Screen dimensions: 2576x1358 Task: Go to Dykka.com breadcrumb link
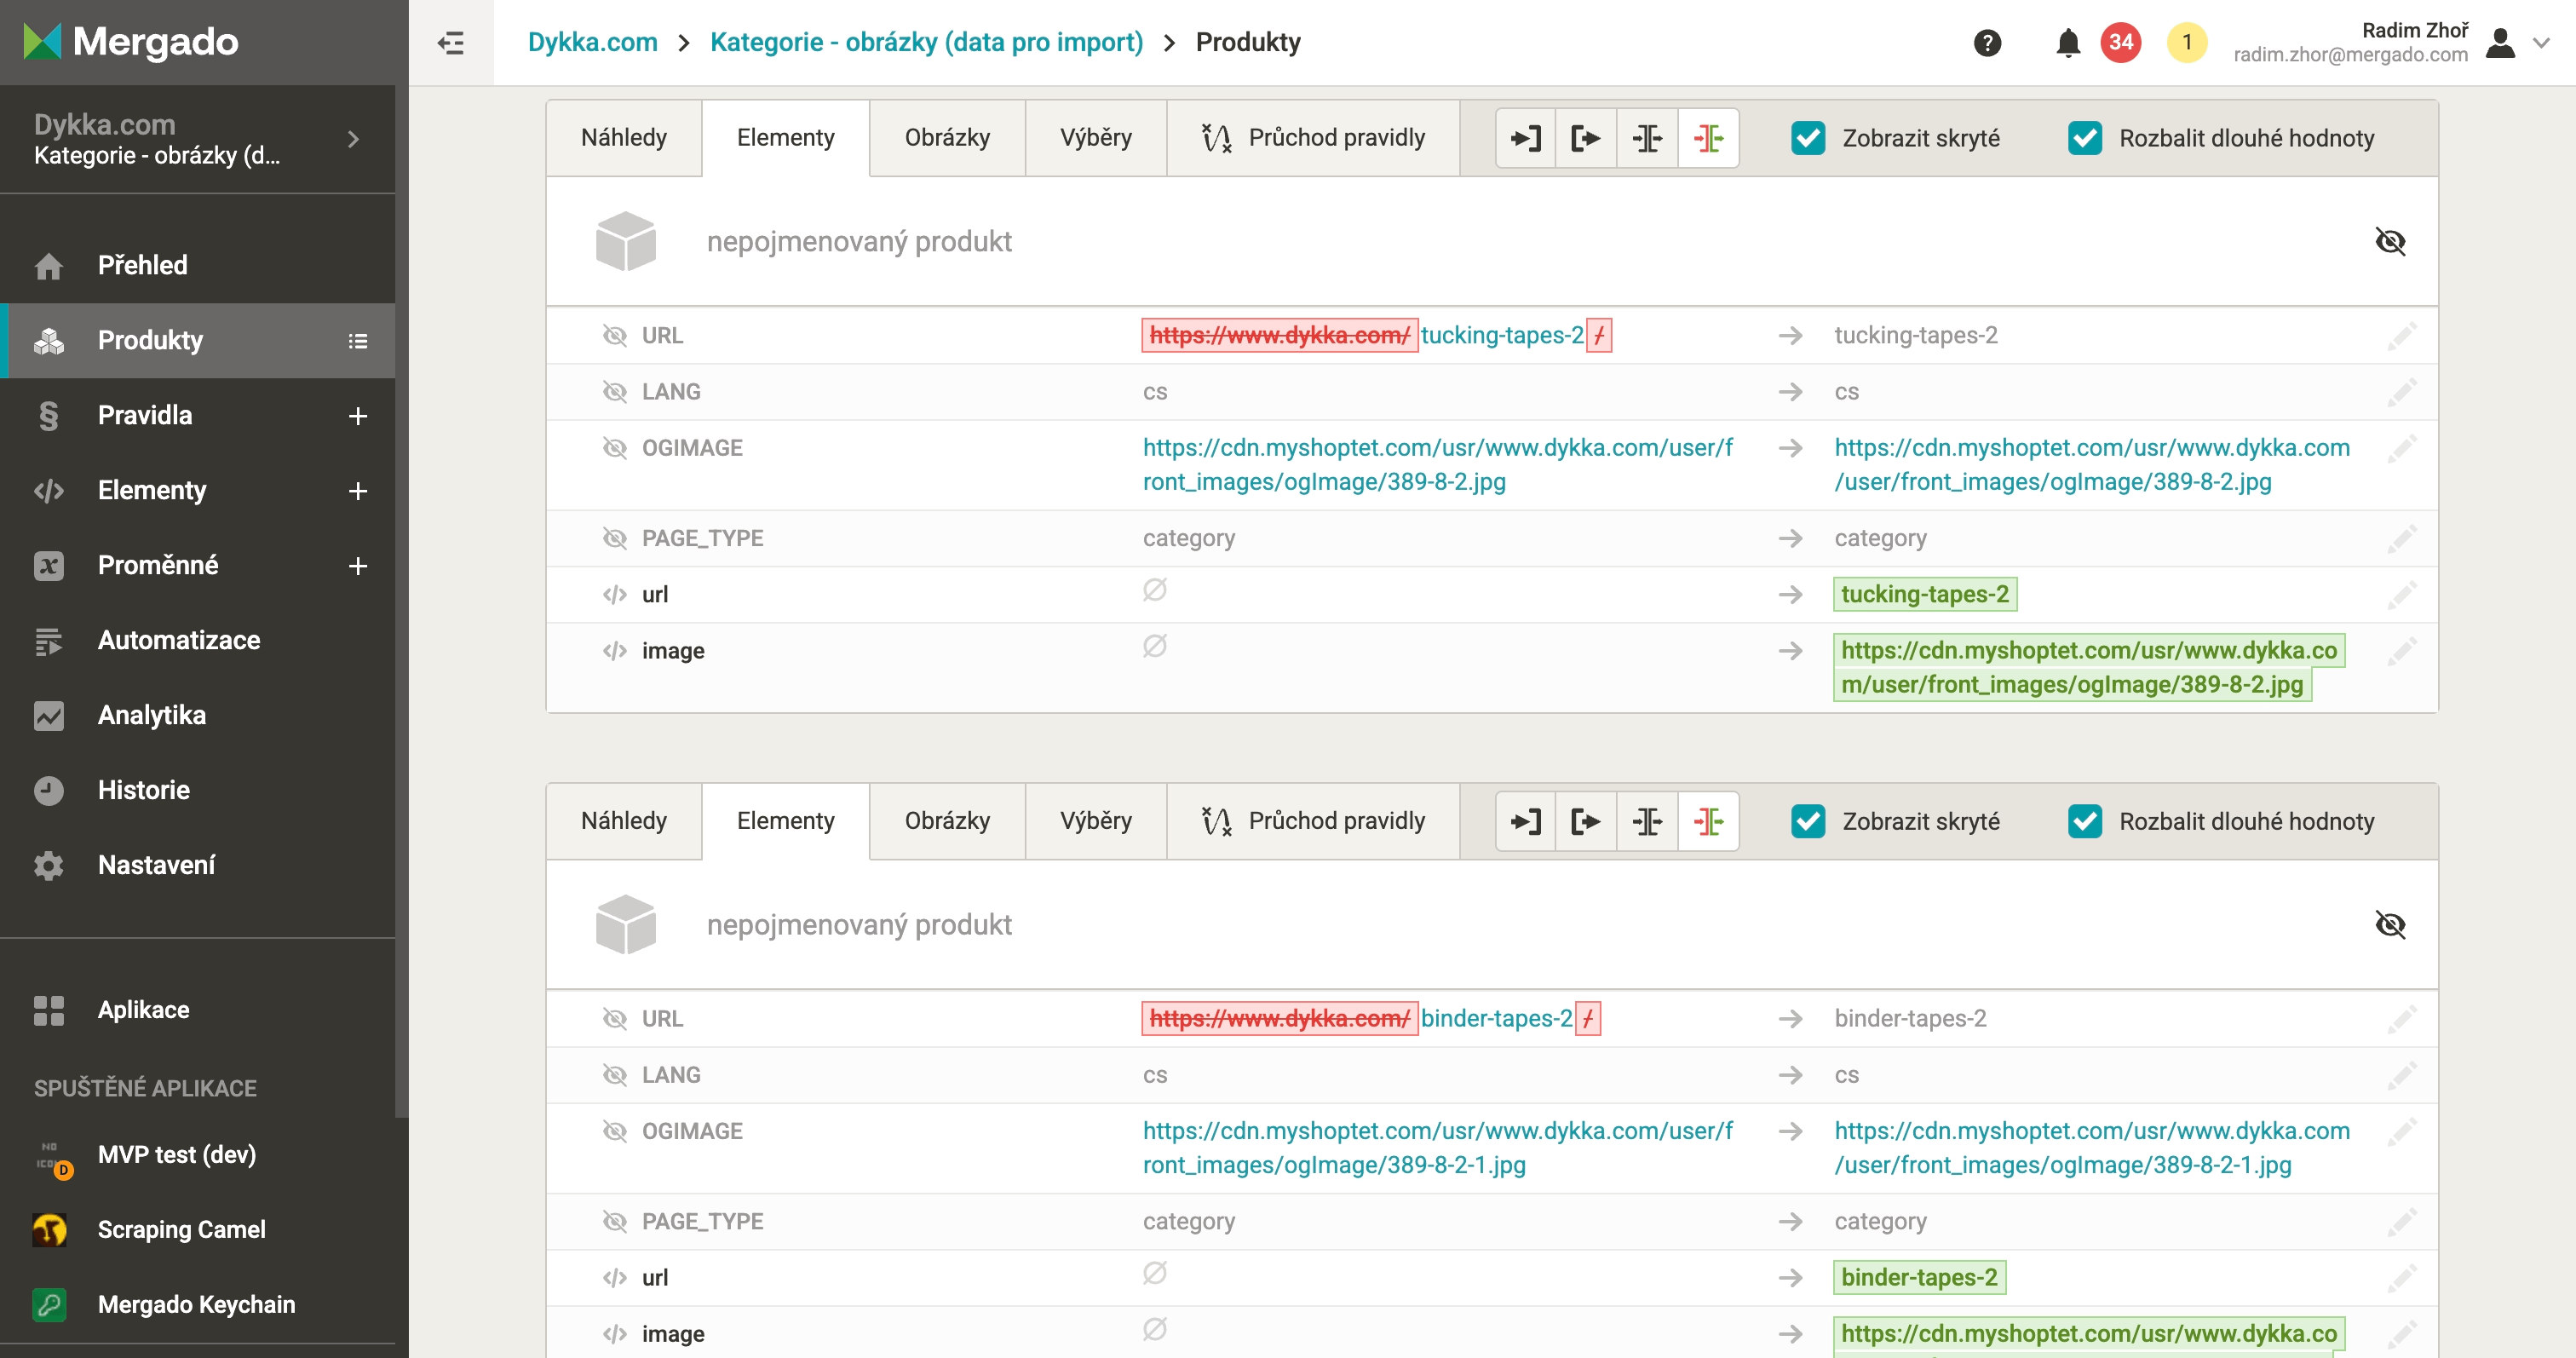592,42
